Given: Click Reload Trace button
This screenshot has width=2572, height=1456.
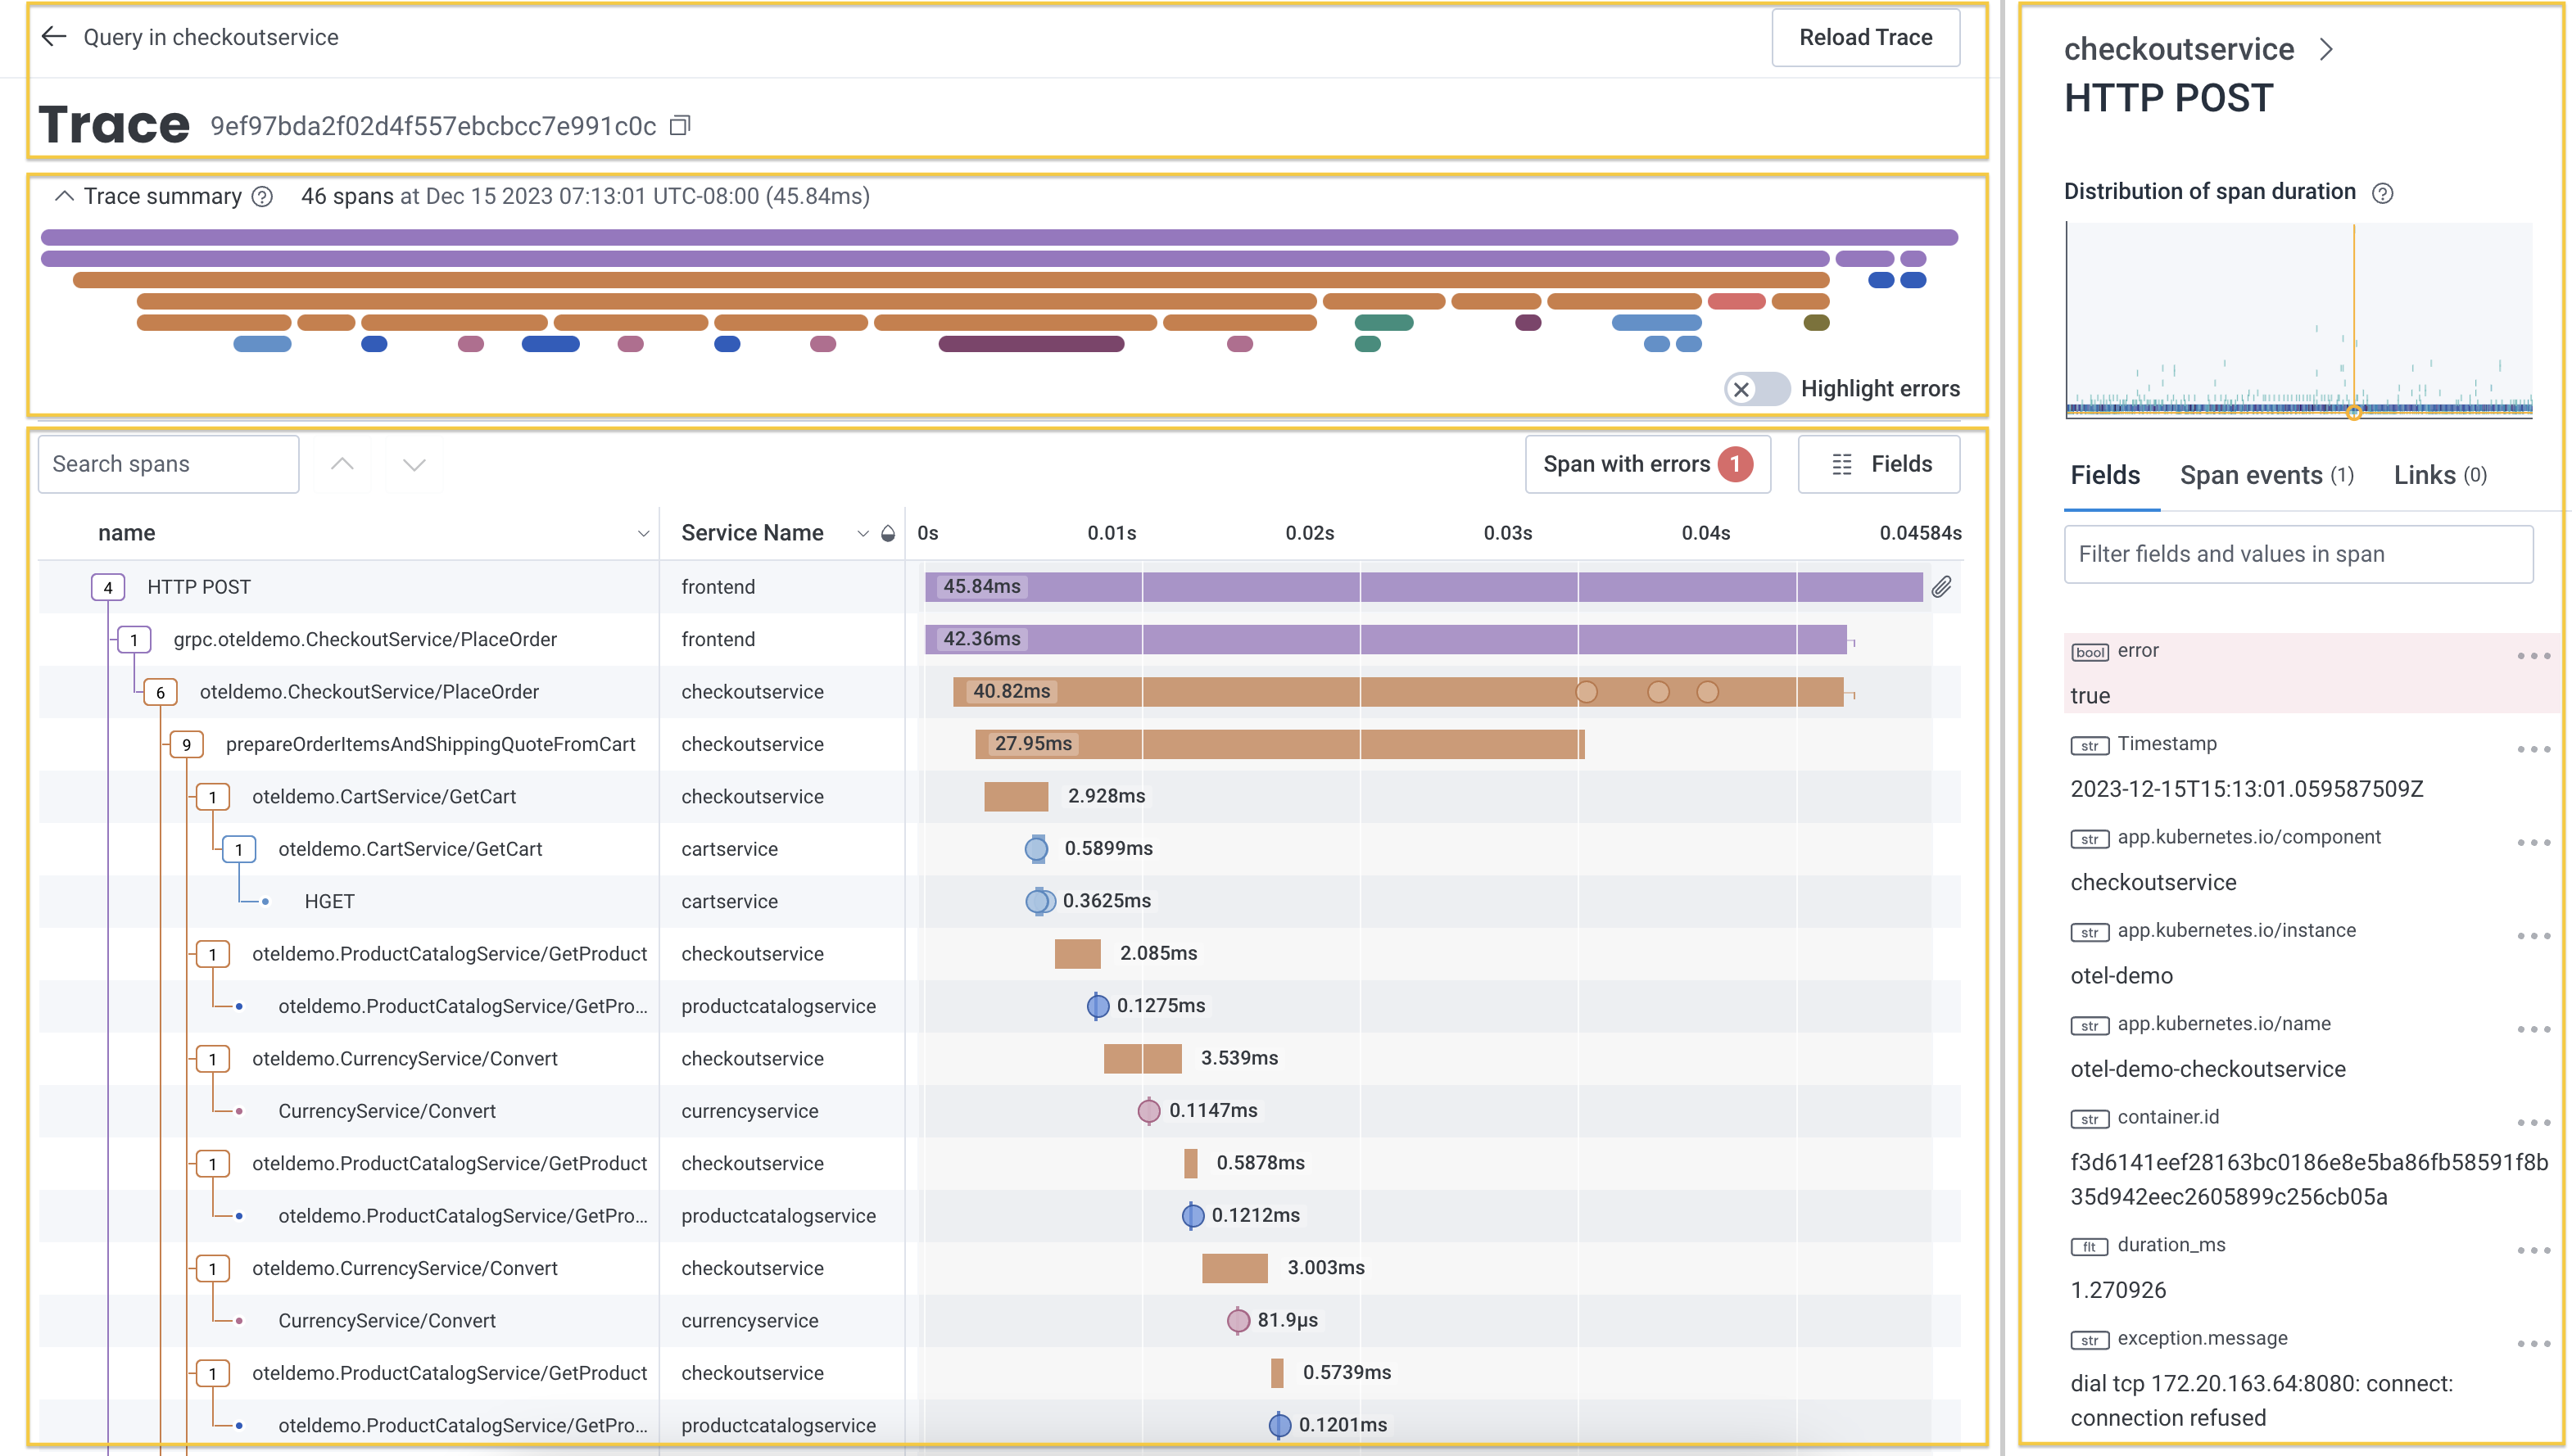Looking at the screenshot, I should (x=1865, y=38).
